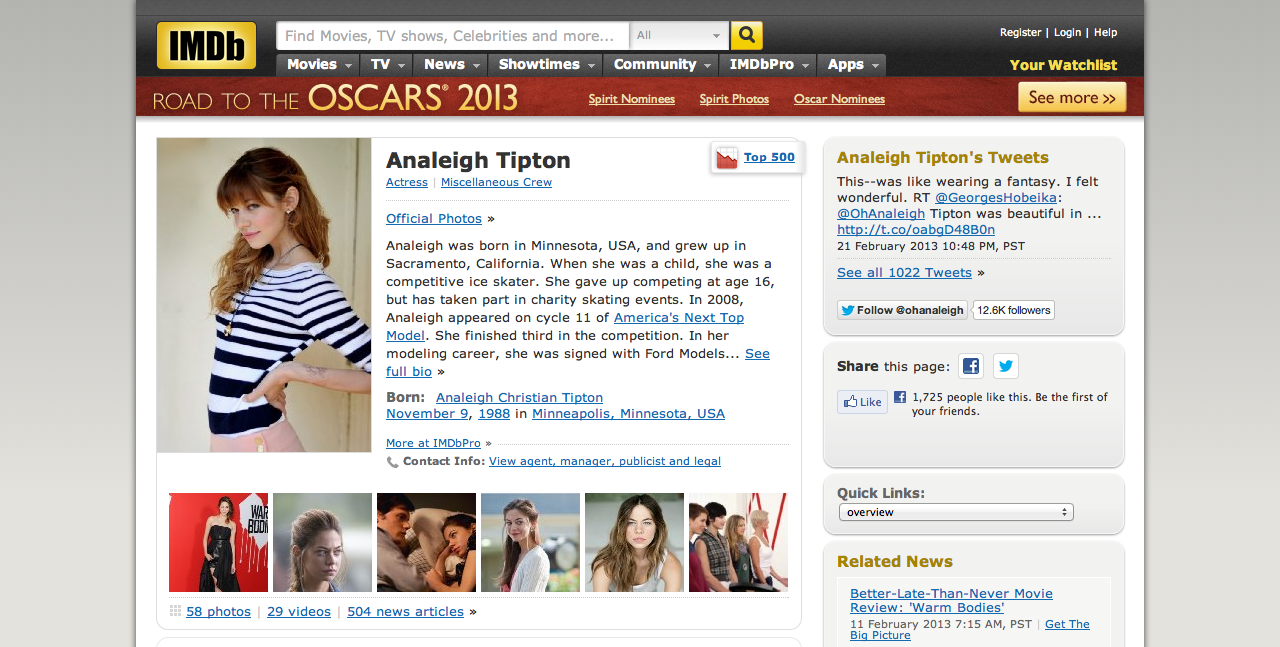The width and height of the screenshot is (1280, 647).
Task: Click the 58 photos link
Action: [218, 612]
